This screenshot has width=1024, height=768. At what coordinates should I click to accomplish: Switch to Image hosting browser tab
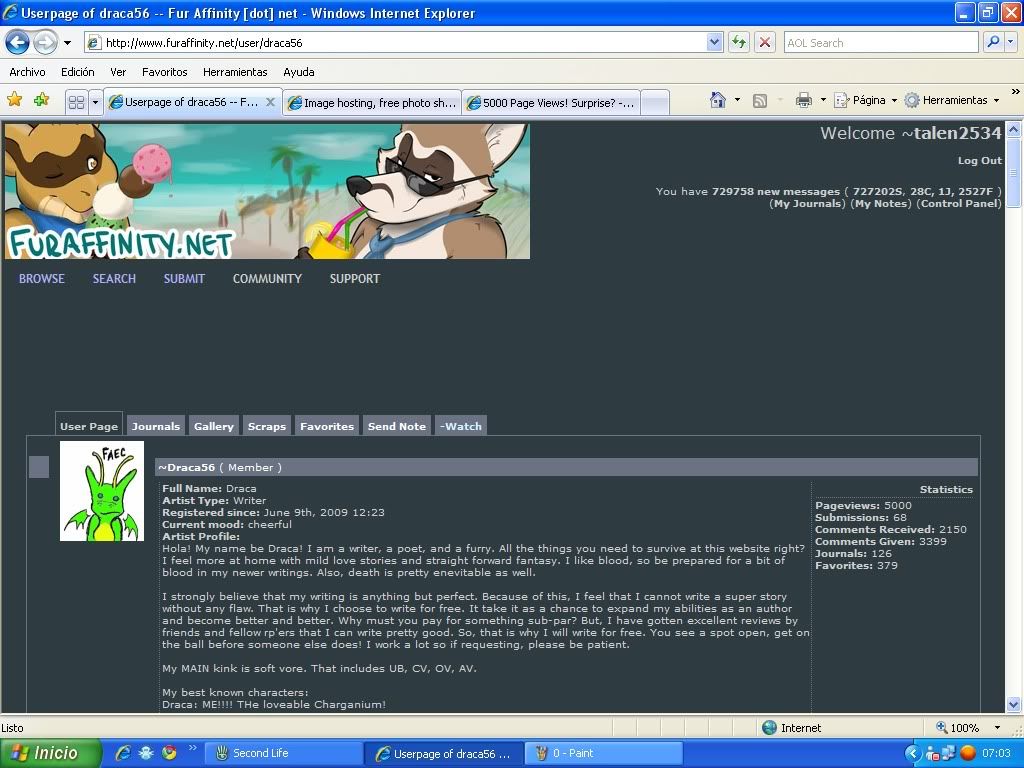tap(371, 102)
